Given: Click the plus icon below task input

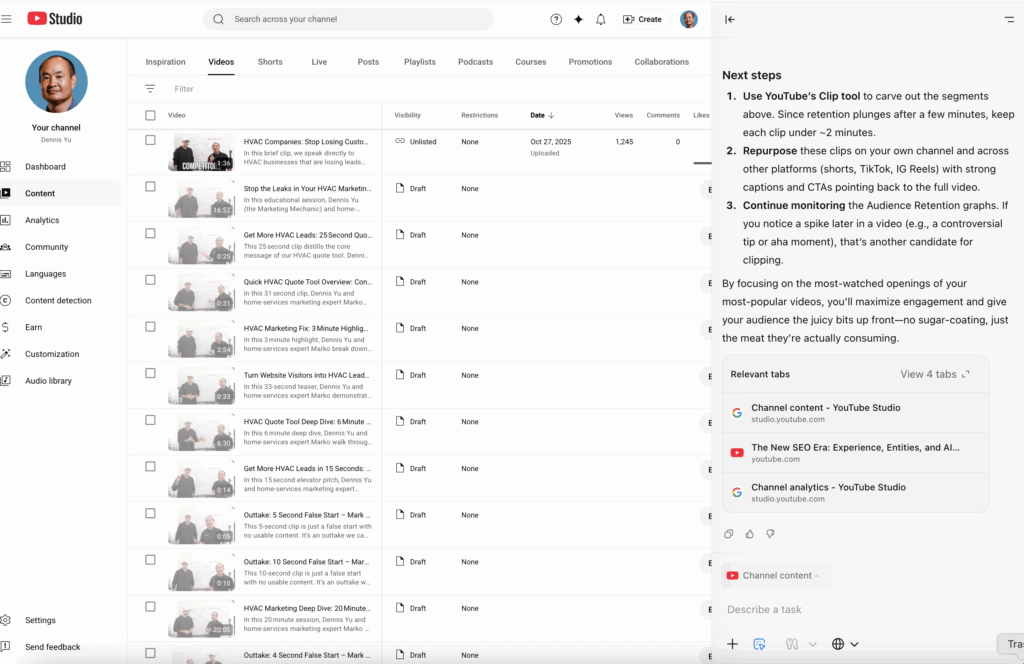Looking at the screenshot, I should tap(732, 644).
